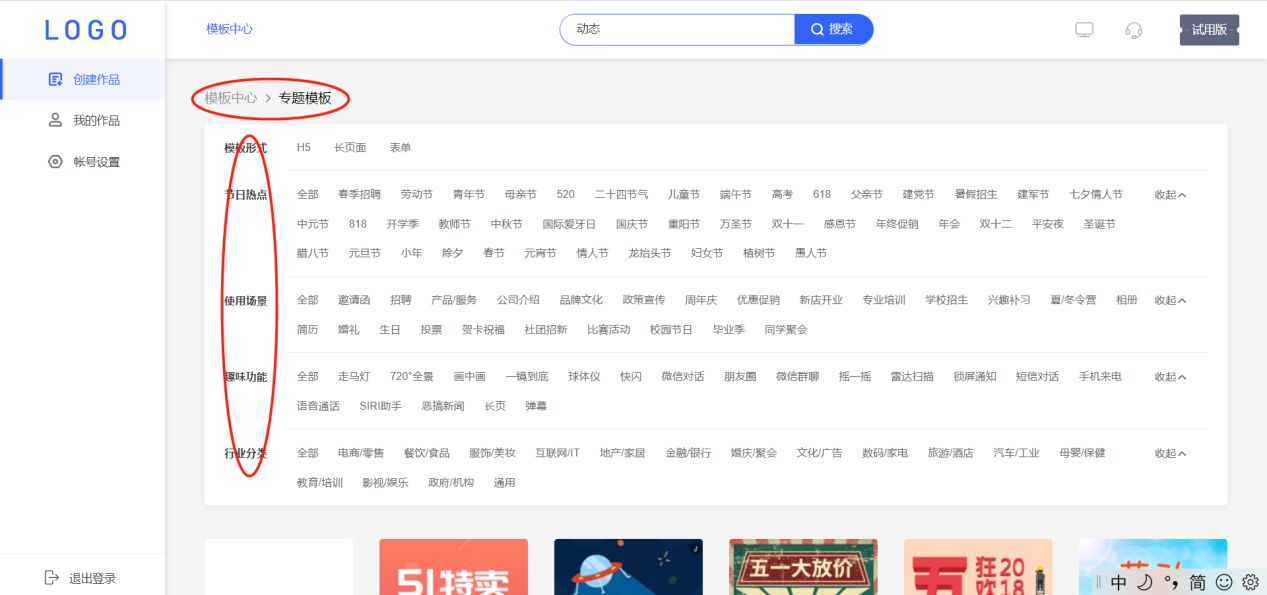This screenshot has width=1267, height=595.
Task: Filter by 品牌文化 scenario
Action: pos(581,300)
